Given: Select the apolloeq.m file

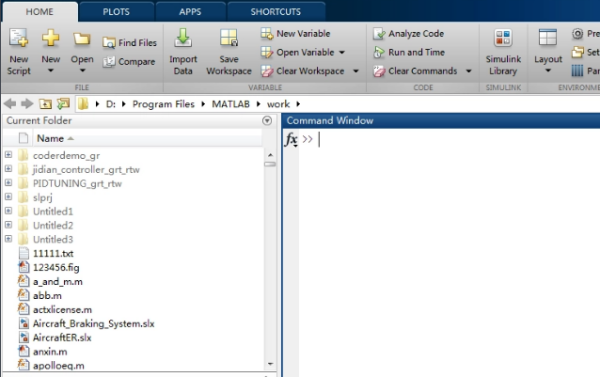Looking at the screenshot, I should click(x=59, y=366).
